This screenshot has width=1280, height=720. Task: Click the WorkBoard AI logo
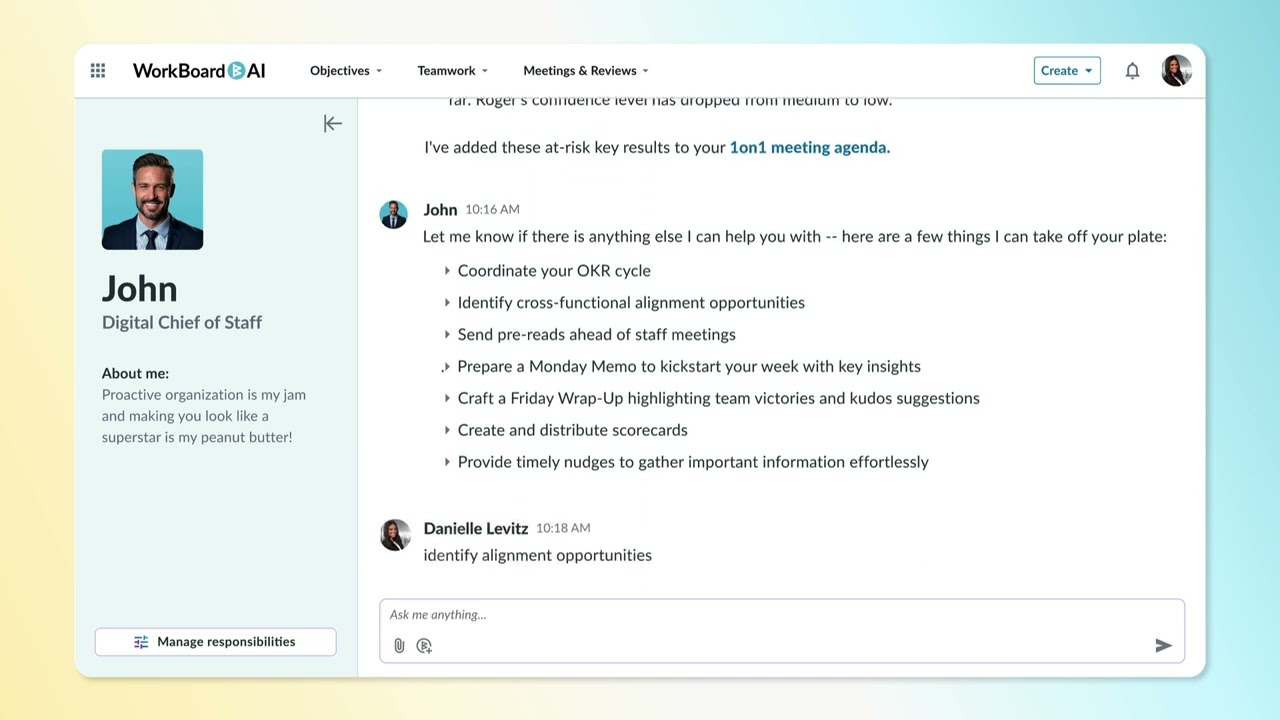(x=199, y=70)
